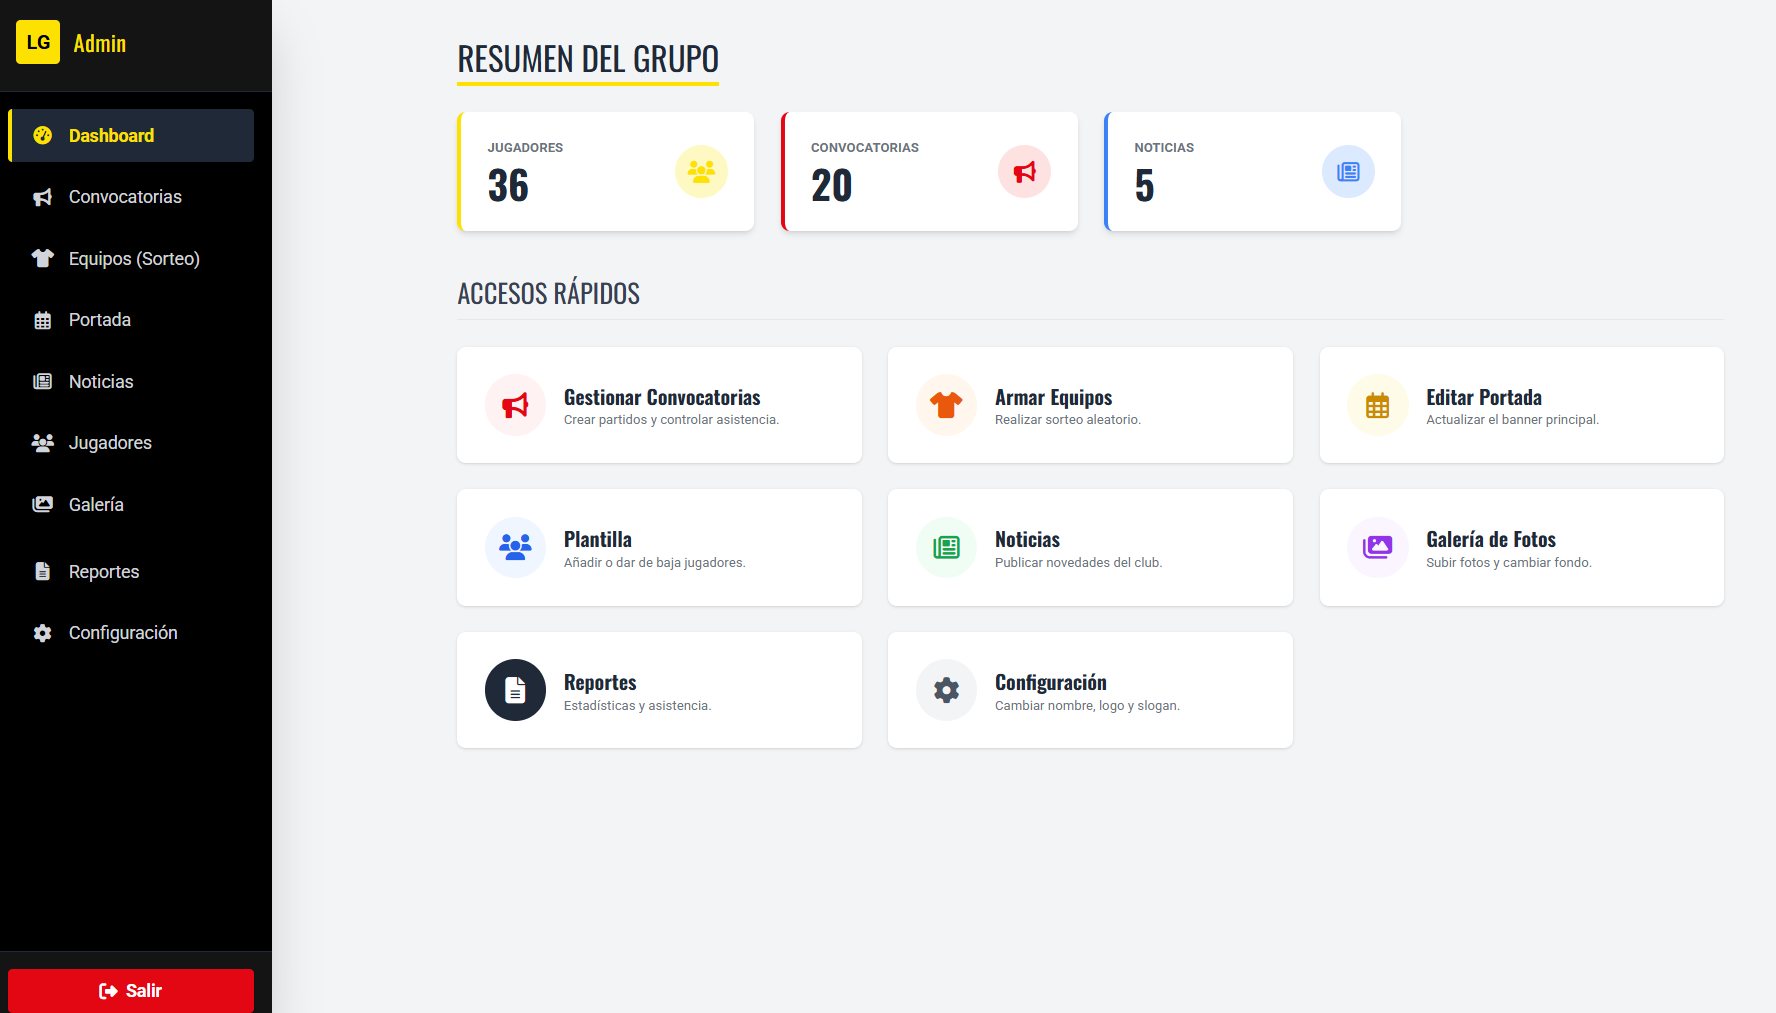Click the orange shirt icon for Armar Equipos
Viewport: 1776px width, 1013px height.
click(946, 405)
